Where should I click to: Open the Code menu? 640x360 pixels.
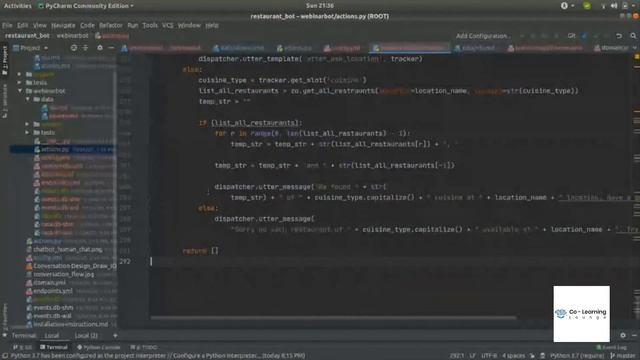click(87, 25)
